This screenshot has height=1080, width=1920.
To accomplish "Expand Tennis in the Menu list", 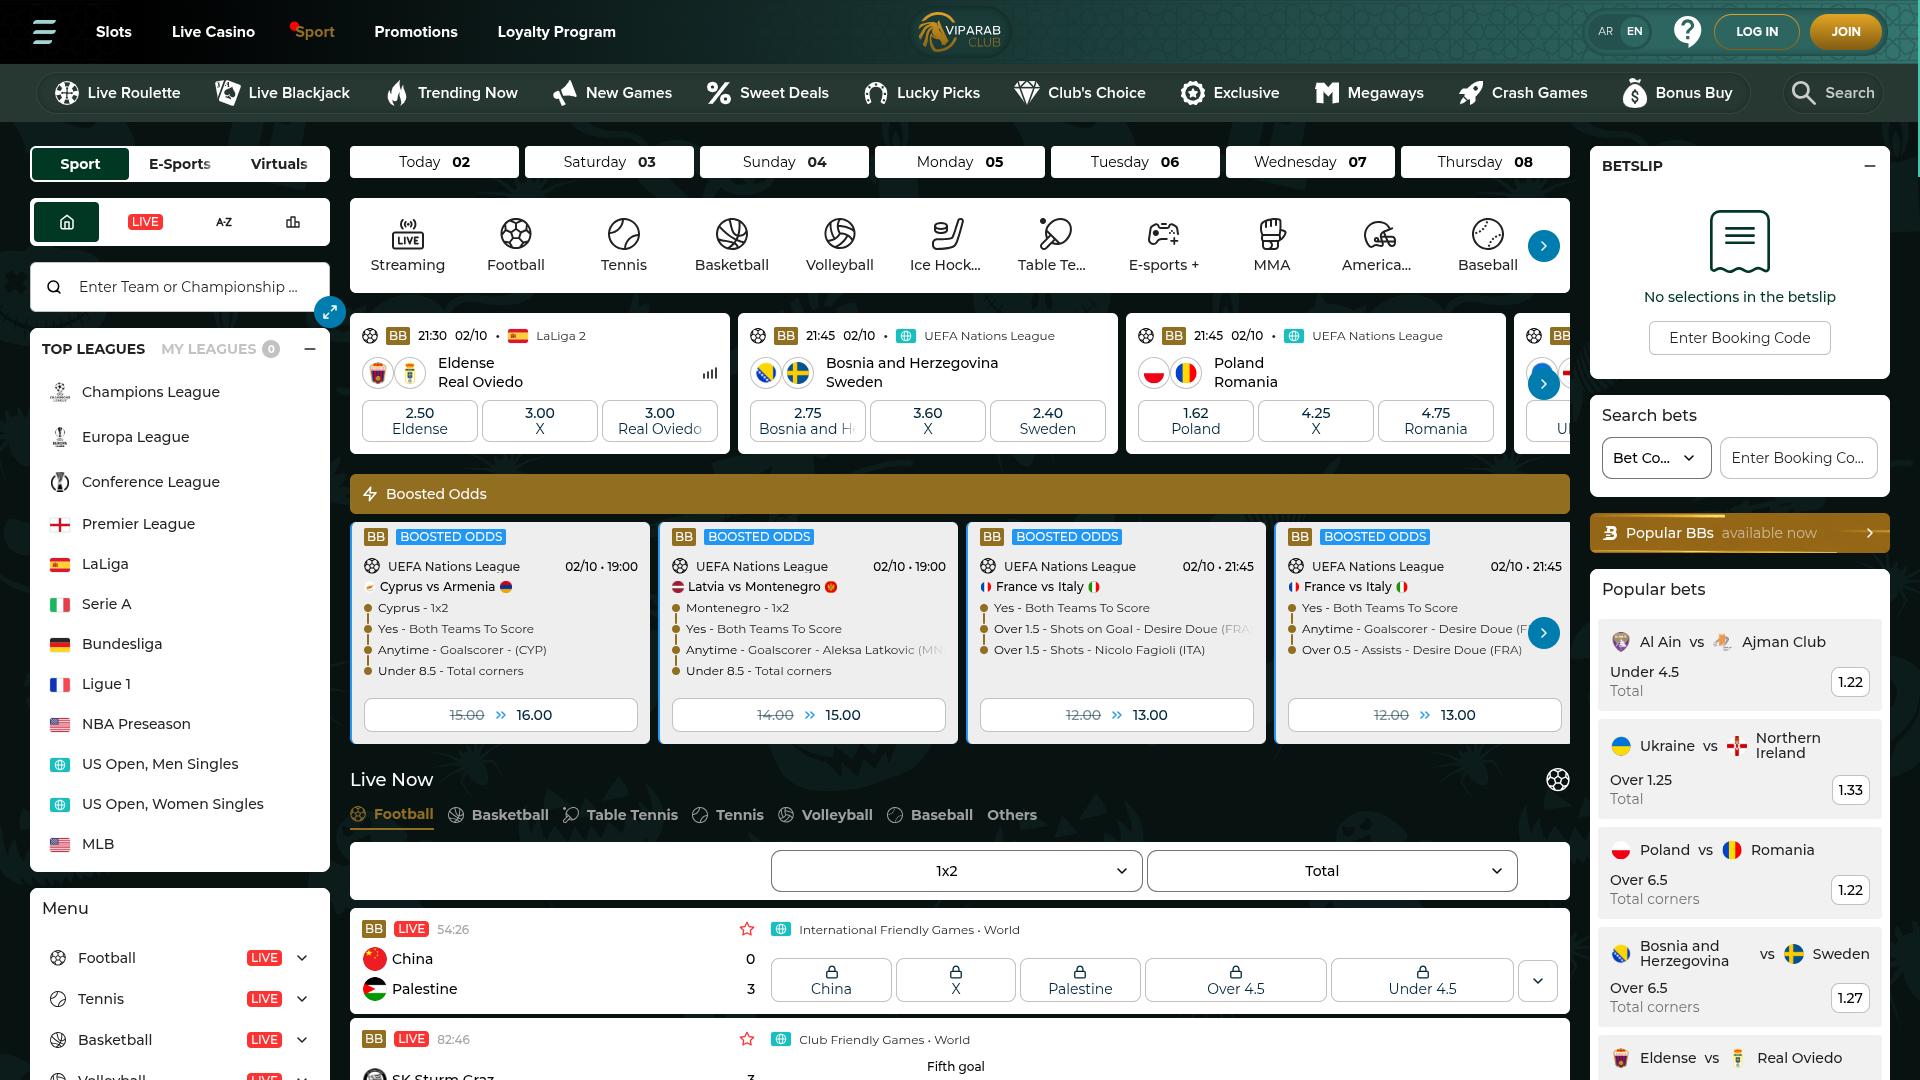I will [302, 999].
